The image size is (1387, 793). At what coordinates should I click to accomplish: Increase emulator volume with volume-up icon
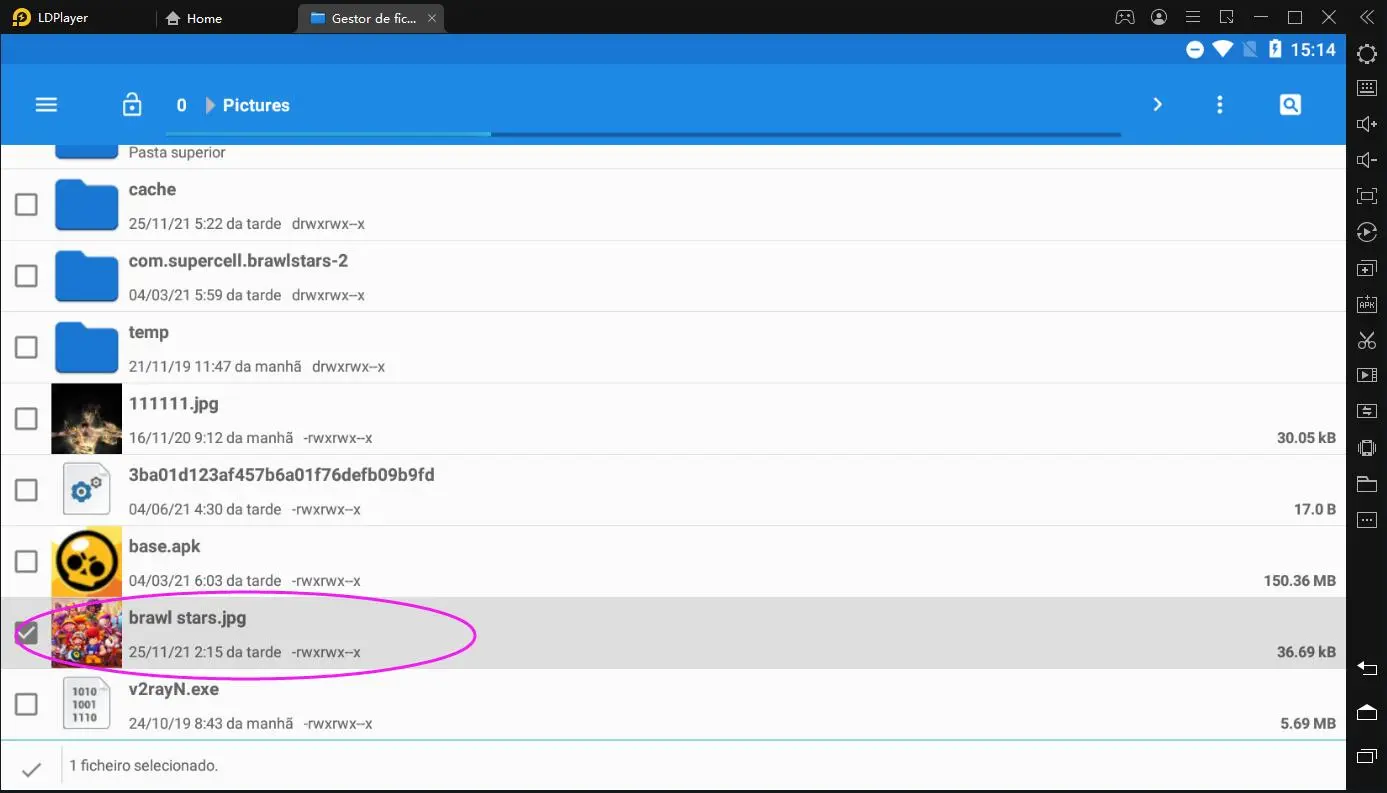click(x=1367, y=123)
